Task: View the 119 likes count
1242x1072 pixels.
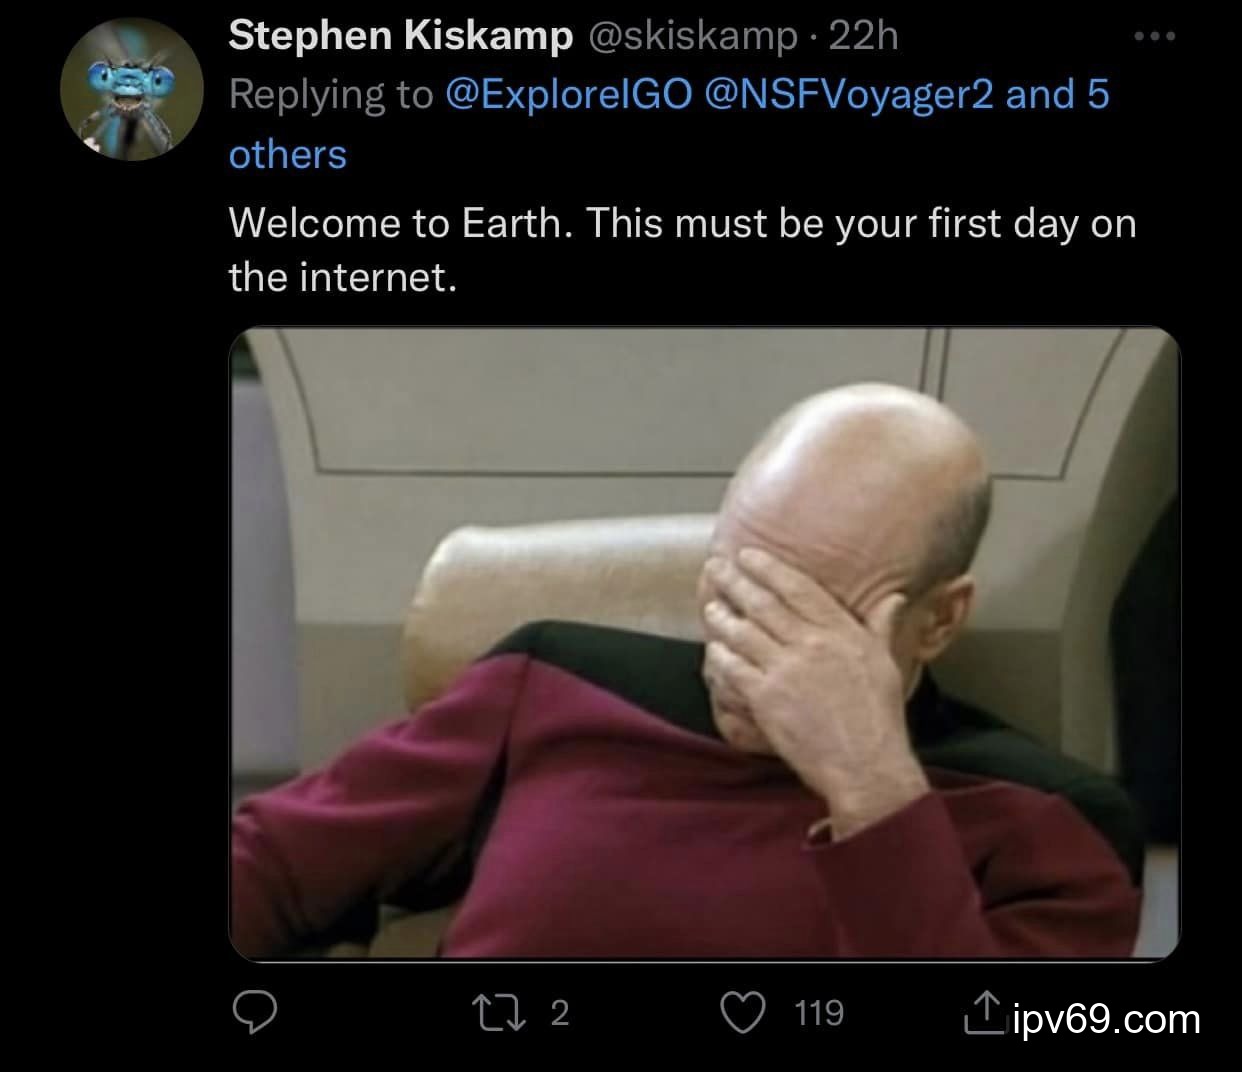Action: 819,1013
